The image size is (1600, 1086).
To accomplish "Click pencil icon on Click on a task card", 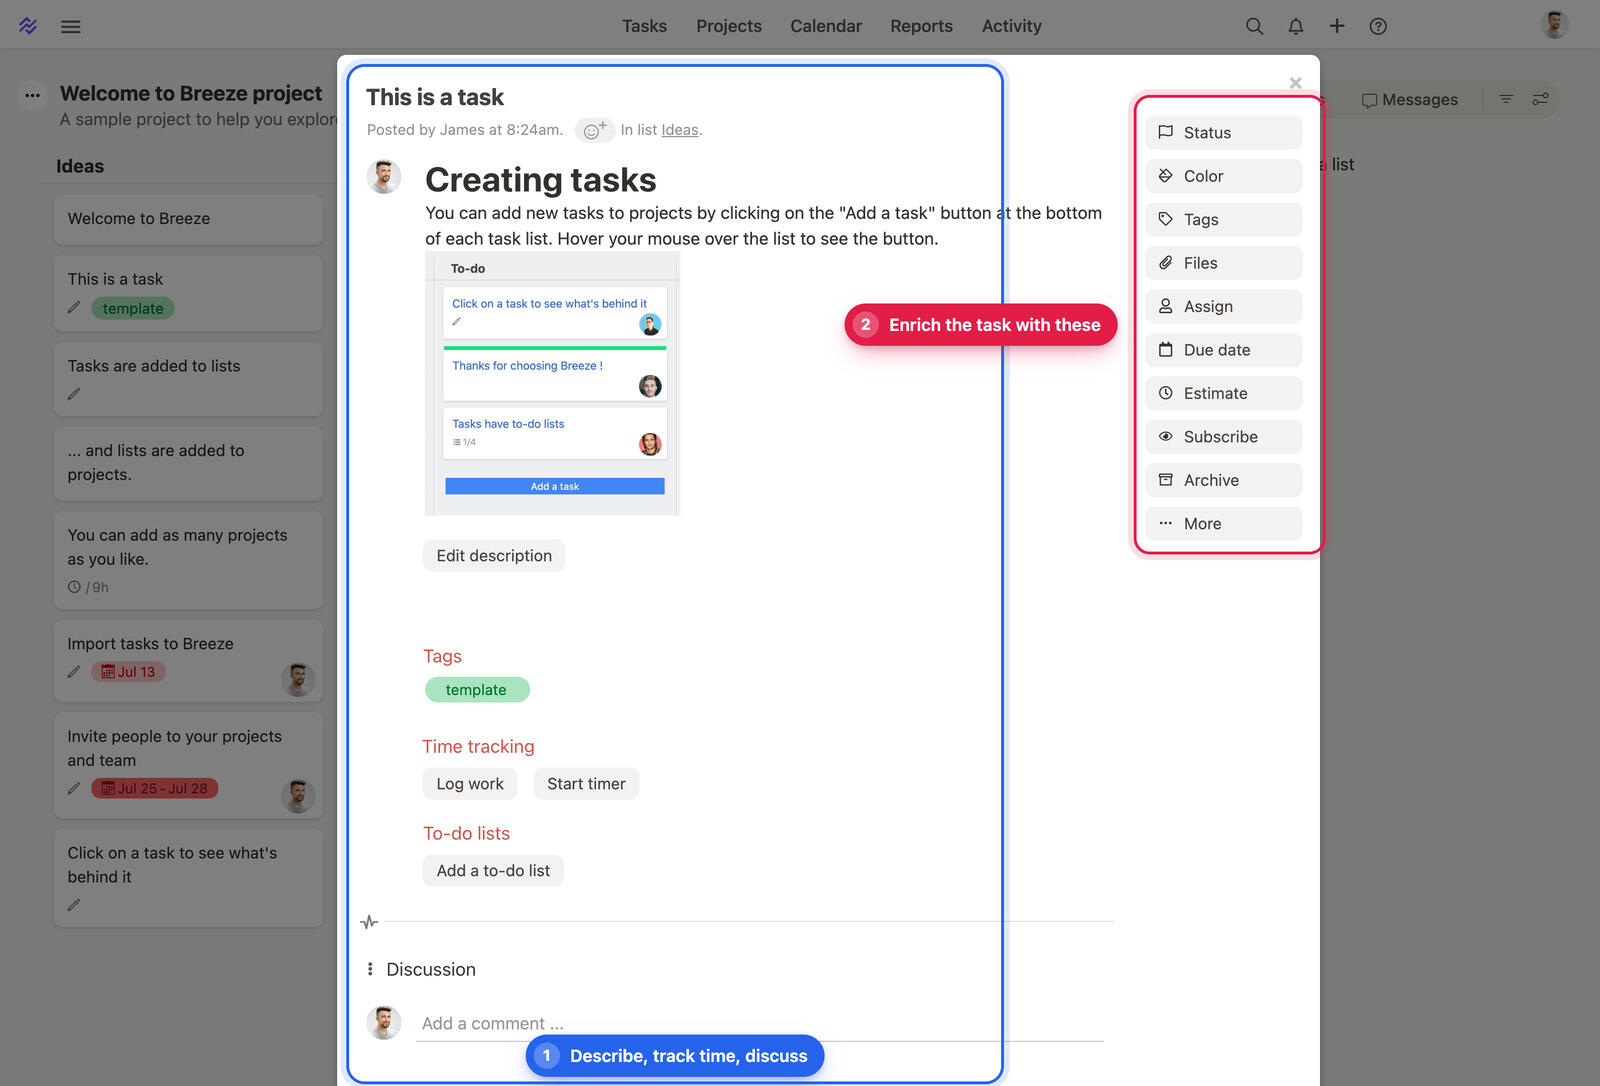I will [74, 905].
